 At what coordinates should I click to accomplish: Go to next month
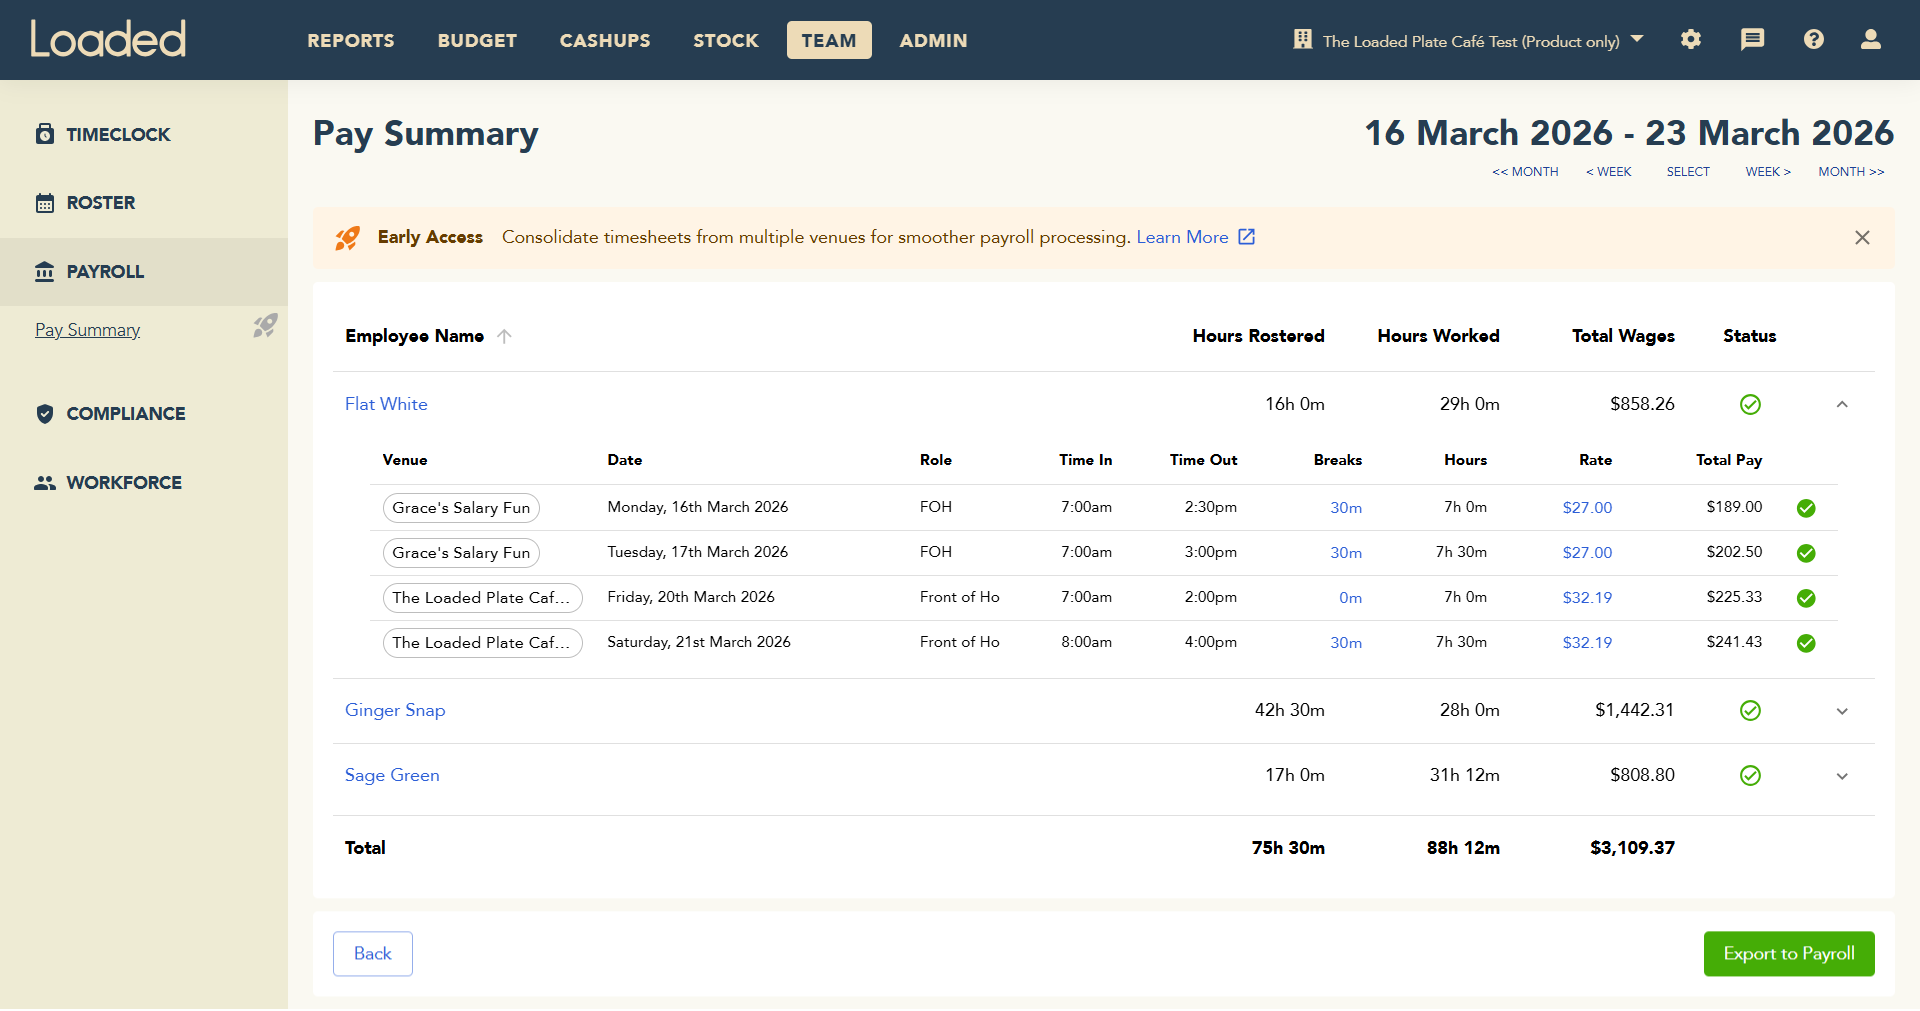[x=1851, y=172]
